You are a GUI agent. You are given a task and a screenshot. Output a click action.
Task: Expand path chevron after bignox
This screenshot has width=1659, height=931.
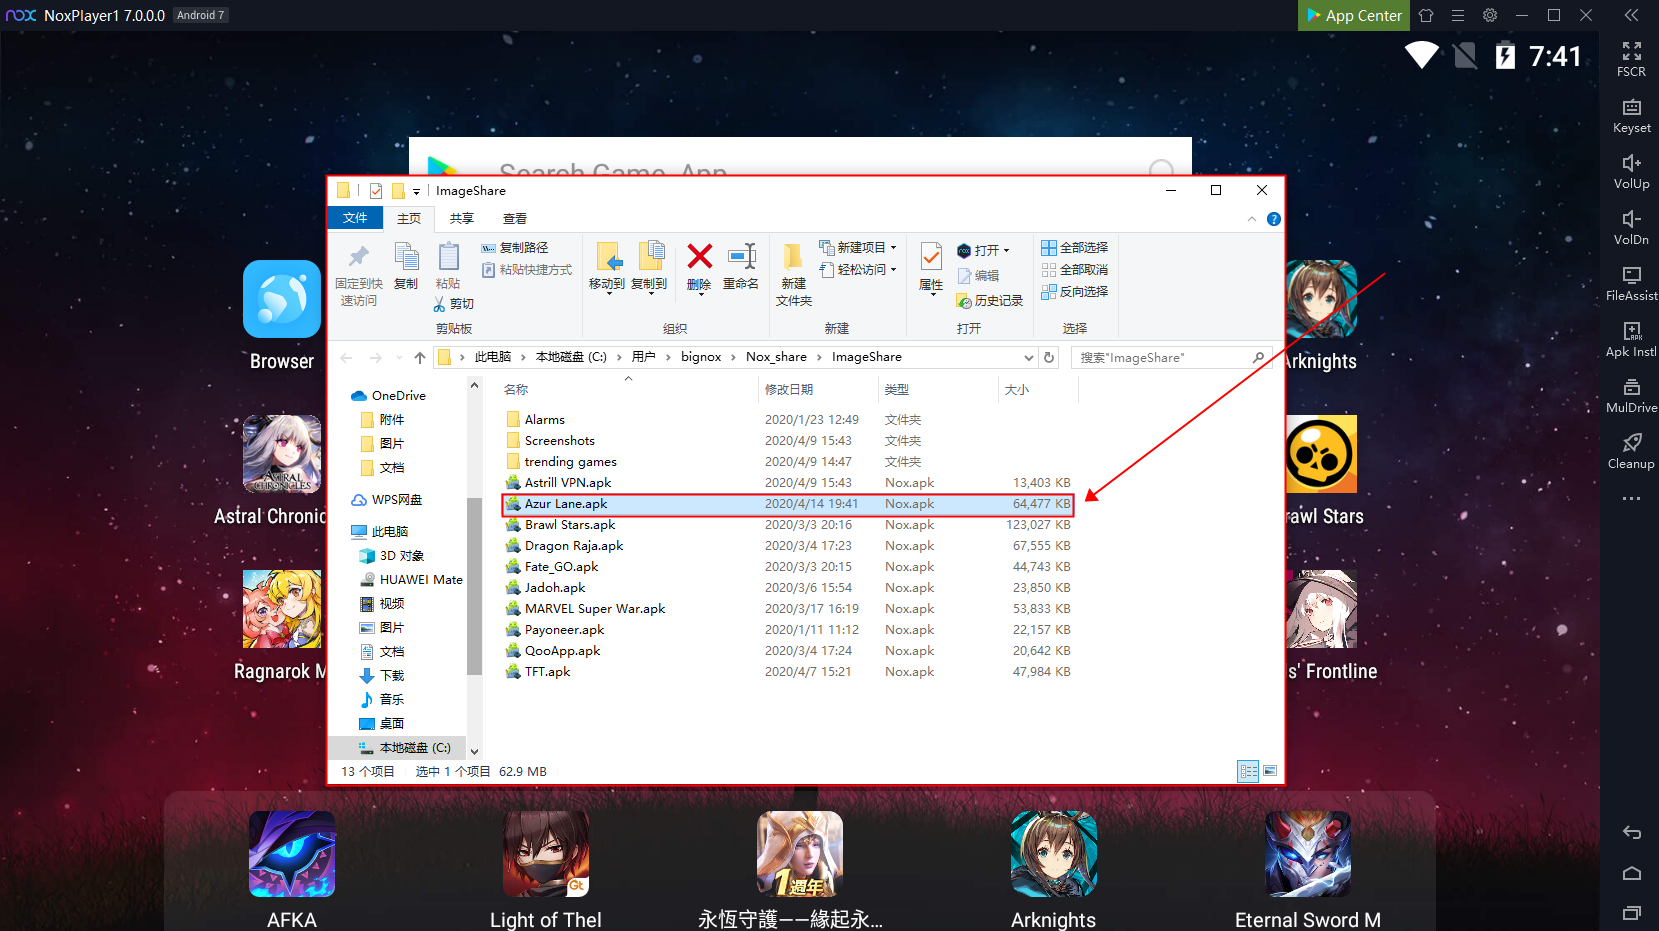click(x=733, y=357)
